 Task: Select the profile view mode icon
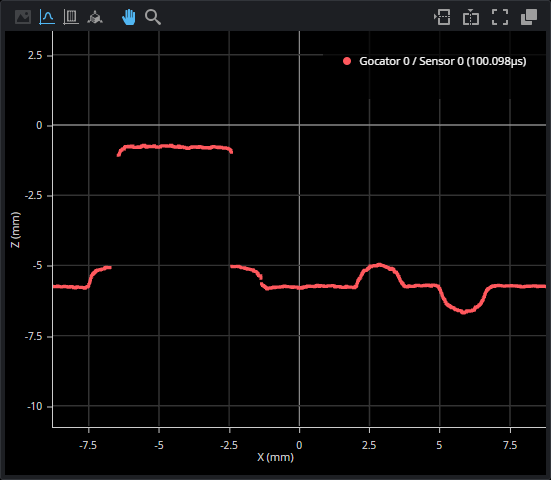coord(47,17)
